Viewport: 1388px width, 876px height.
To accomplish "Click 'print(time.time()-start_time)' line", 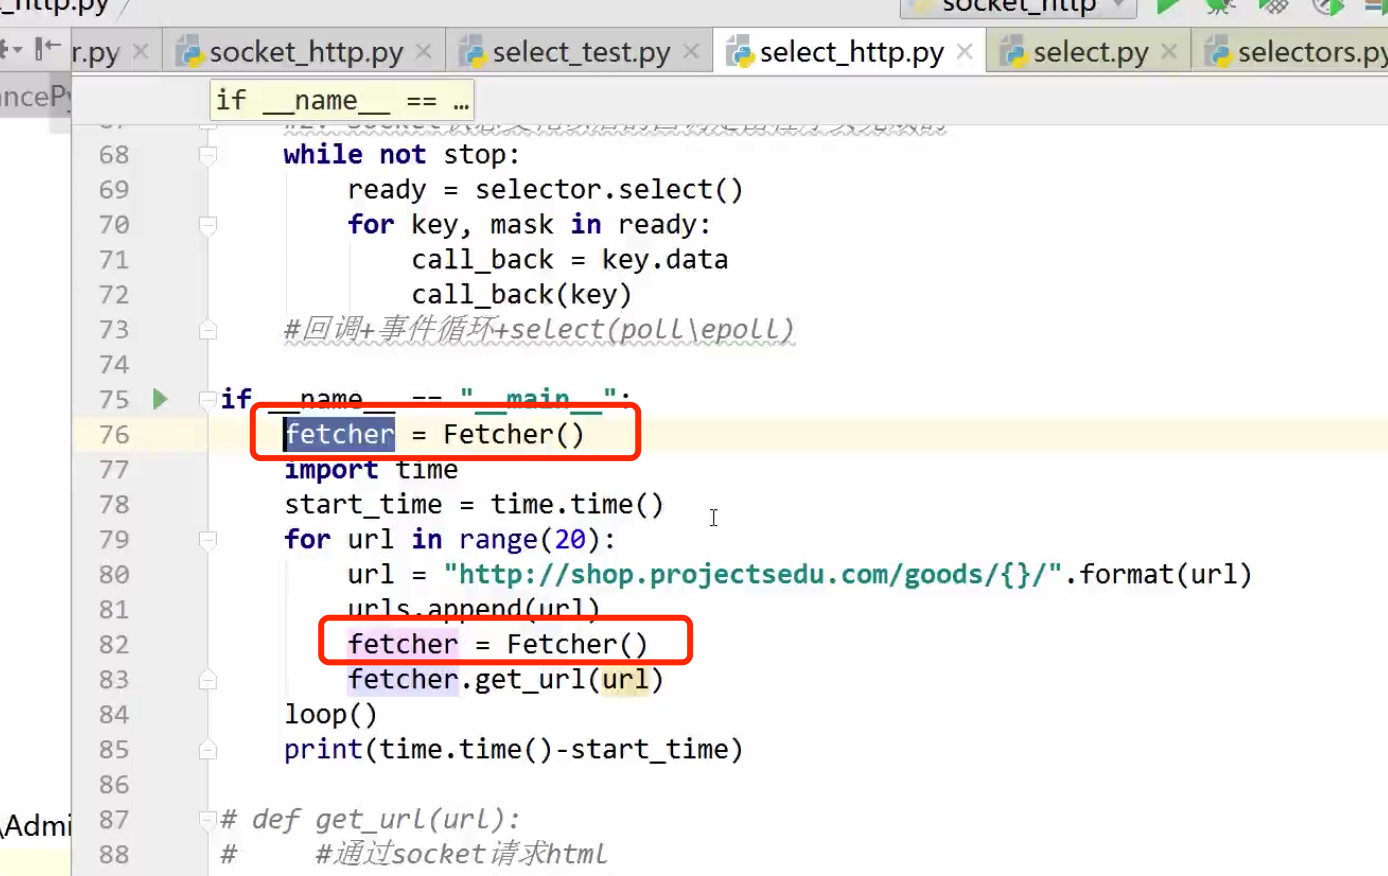I will [x=514, y=750].
